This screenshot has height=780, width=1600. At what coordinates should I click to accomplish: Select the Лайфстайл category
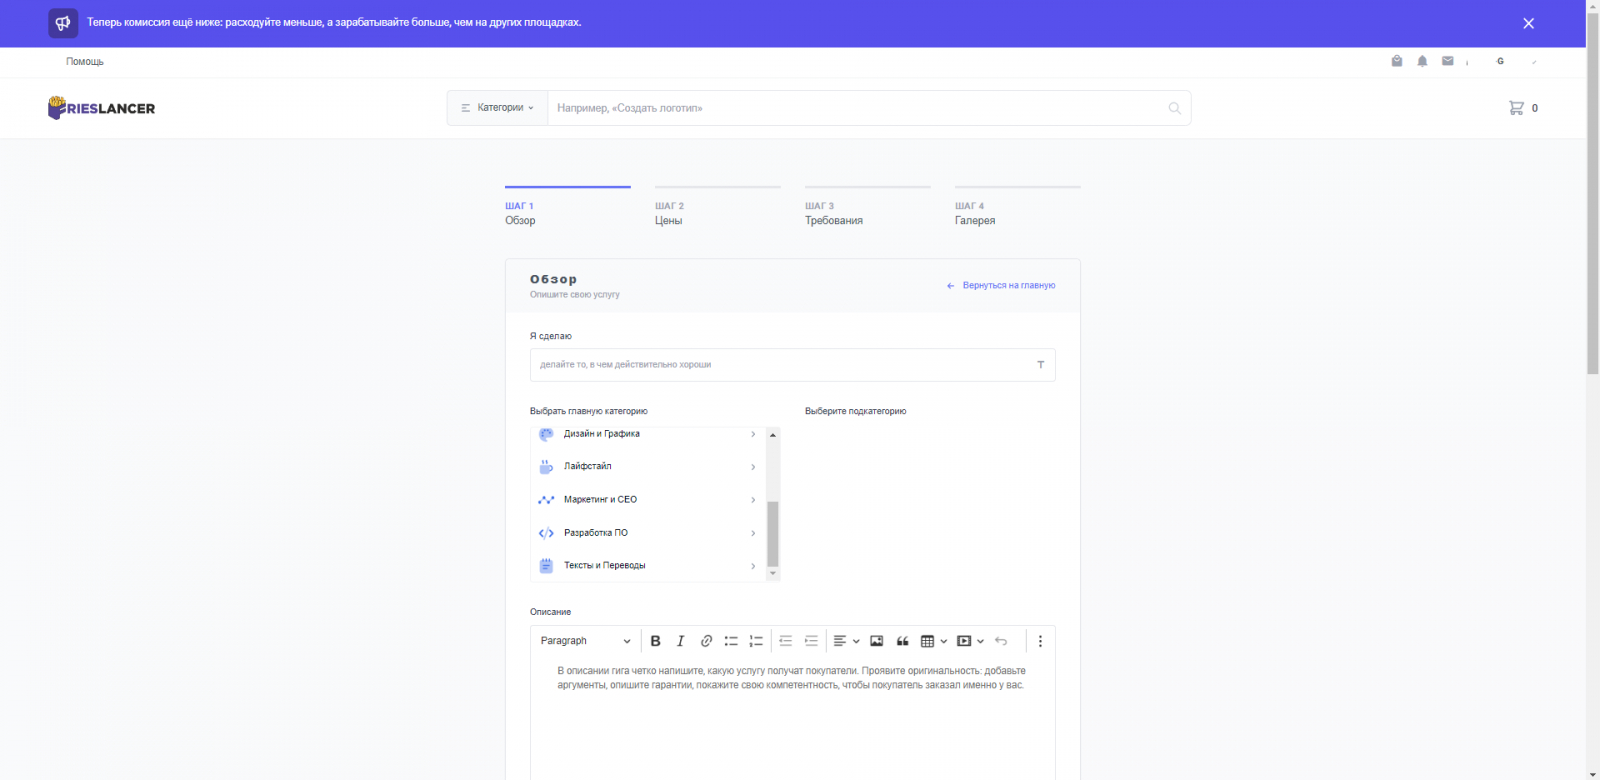(x=647, y=467)
